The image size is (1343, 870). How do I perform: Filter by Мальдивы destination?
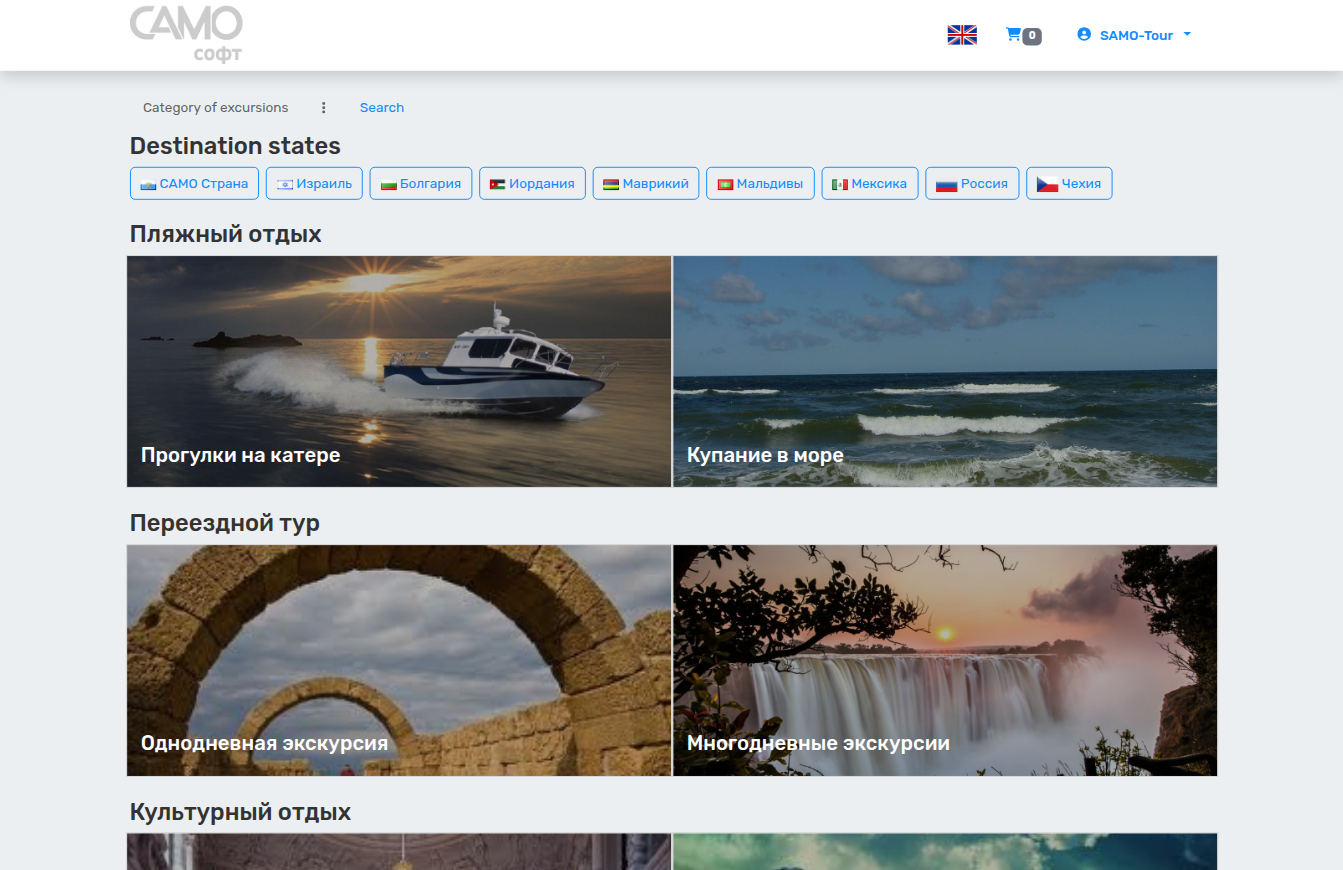point(760,183)
